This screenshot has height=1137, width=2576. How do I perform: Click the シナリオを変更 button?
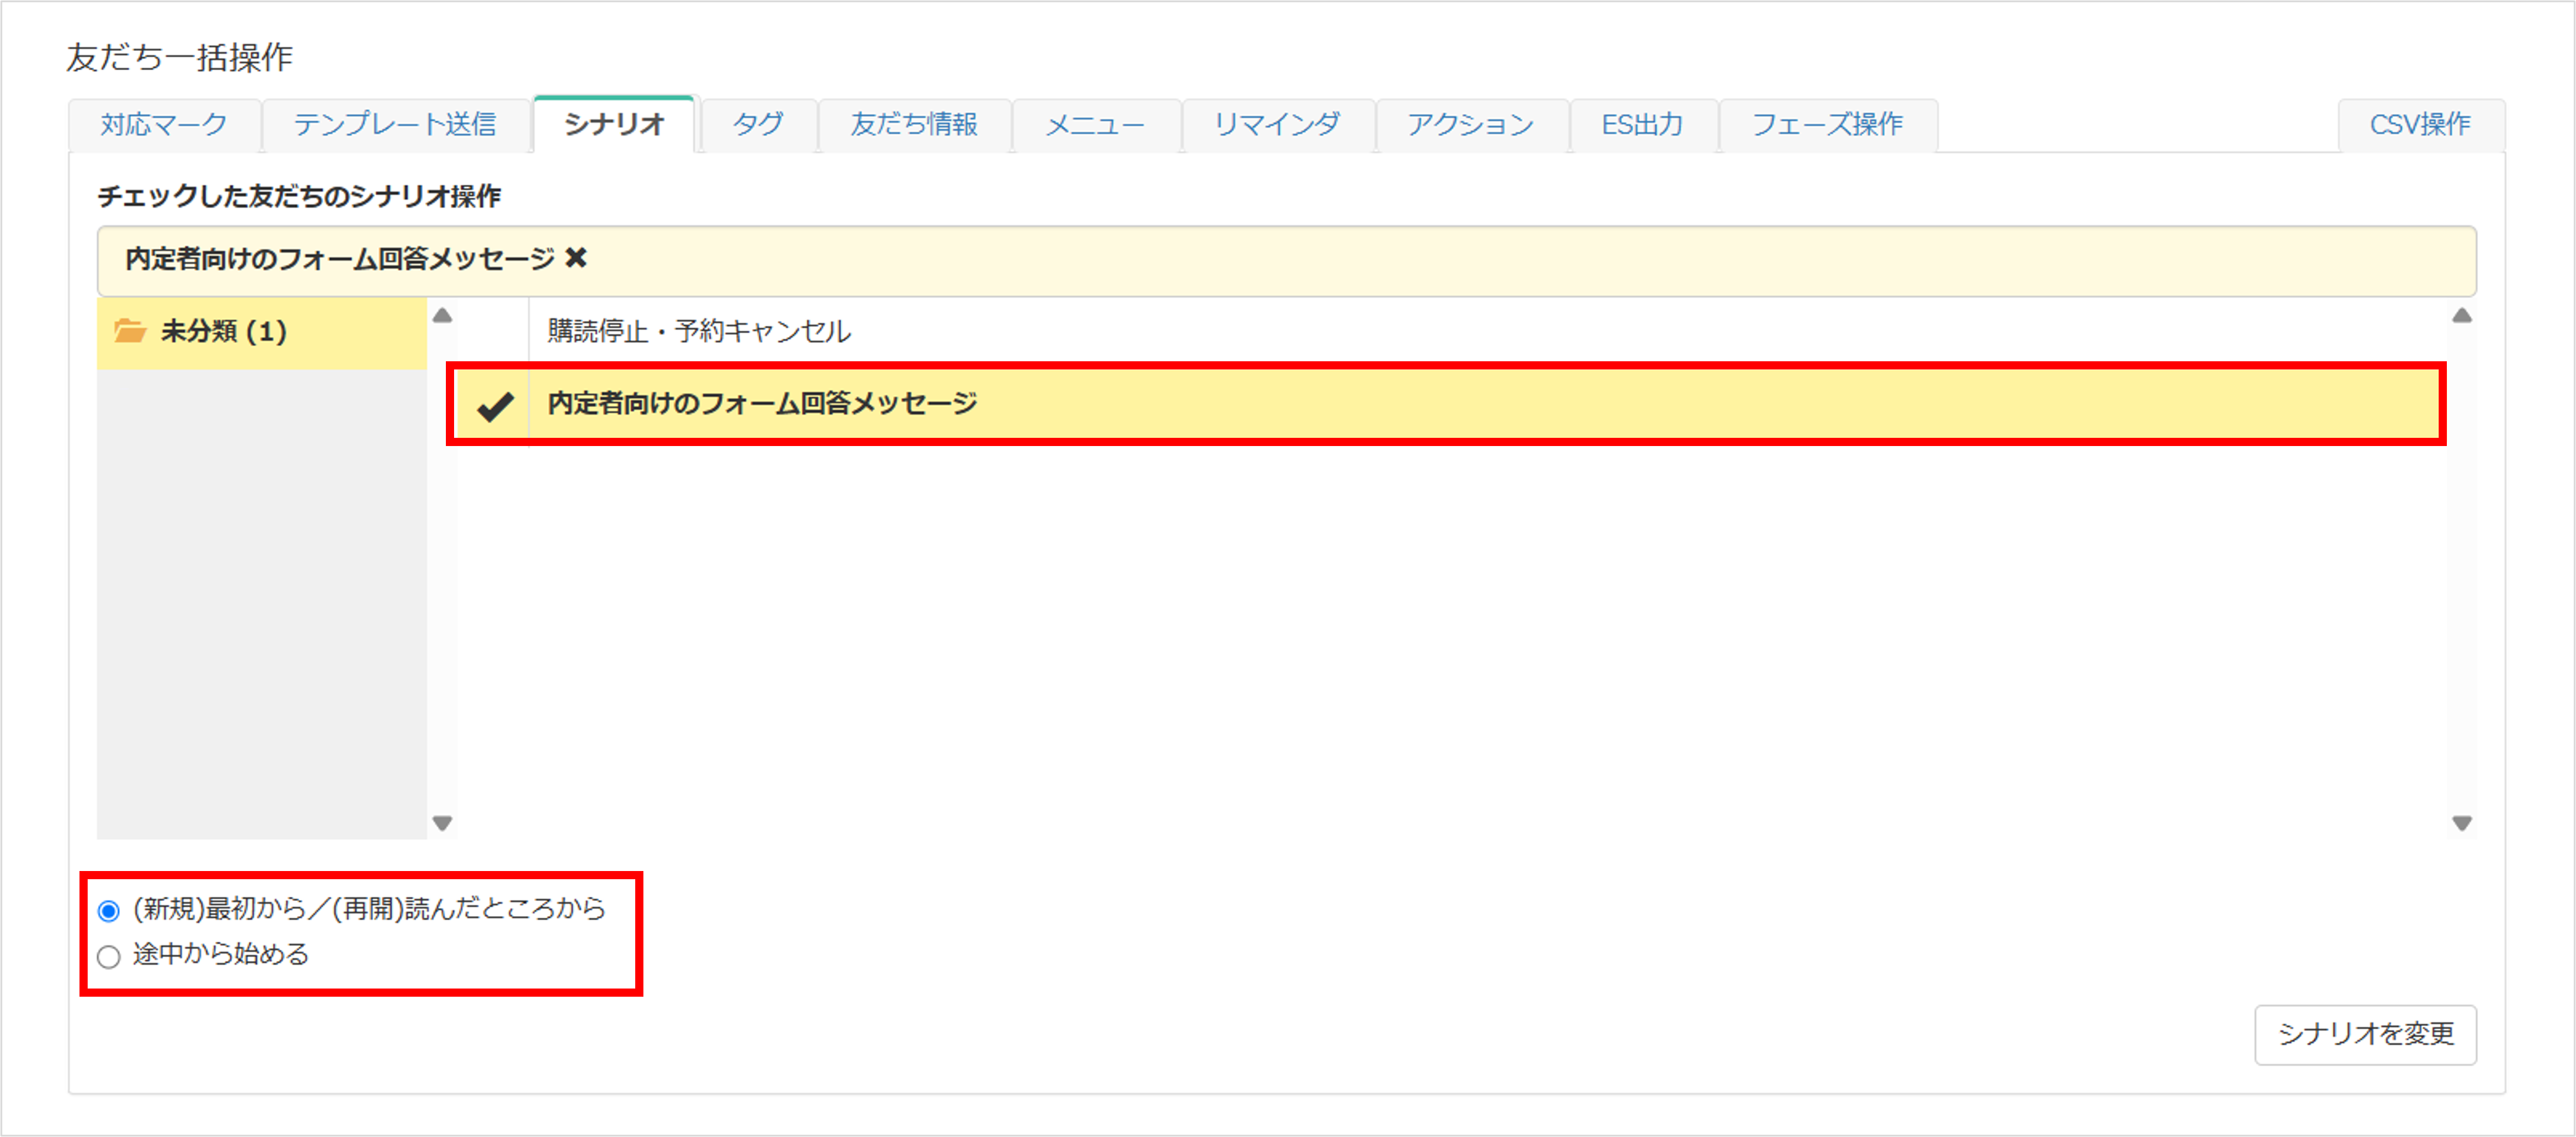point(2365,1035)
